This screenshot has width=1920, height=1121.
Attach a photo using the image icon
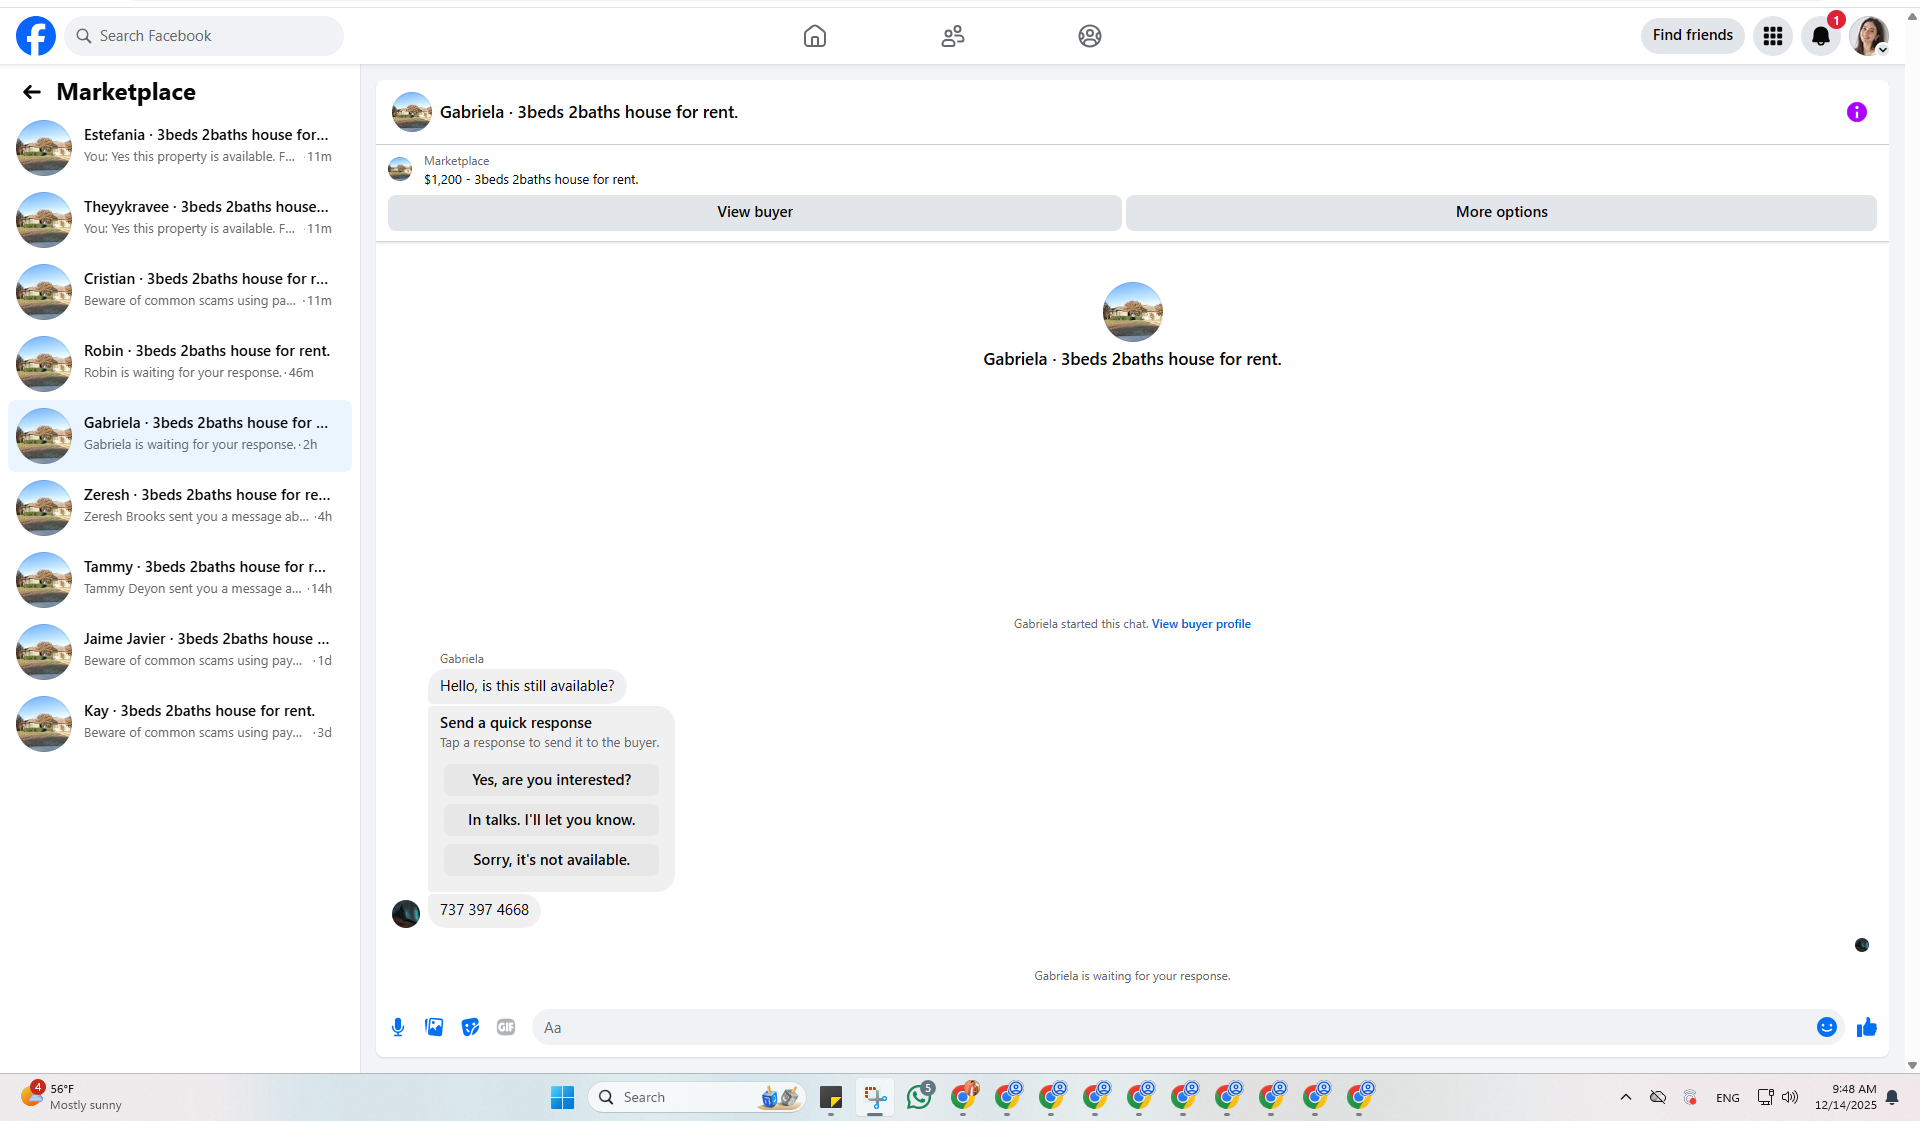434,1027
